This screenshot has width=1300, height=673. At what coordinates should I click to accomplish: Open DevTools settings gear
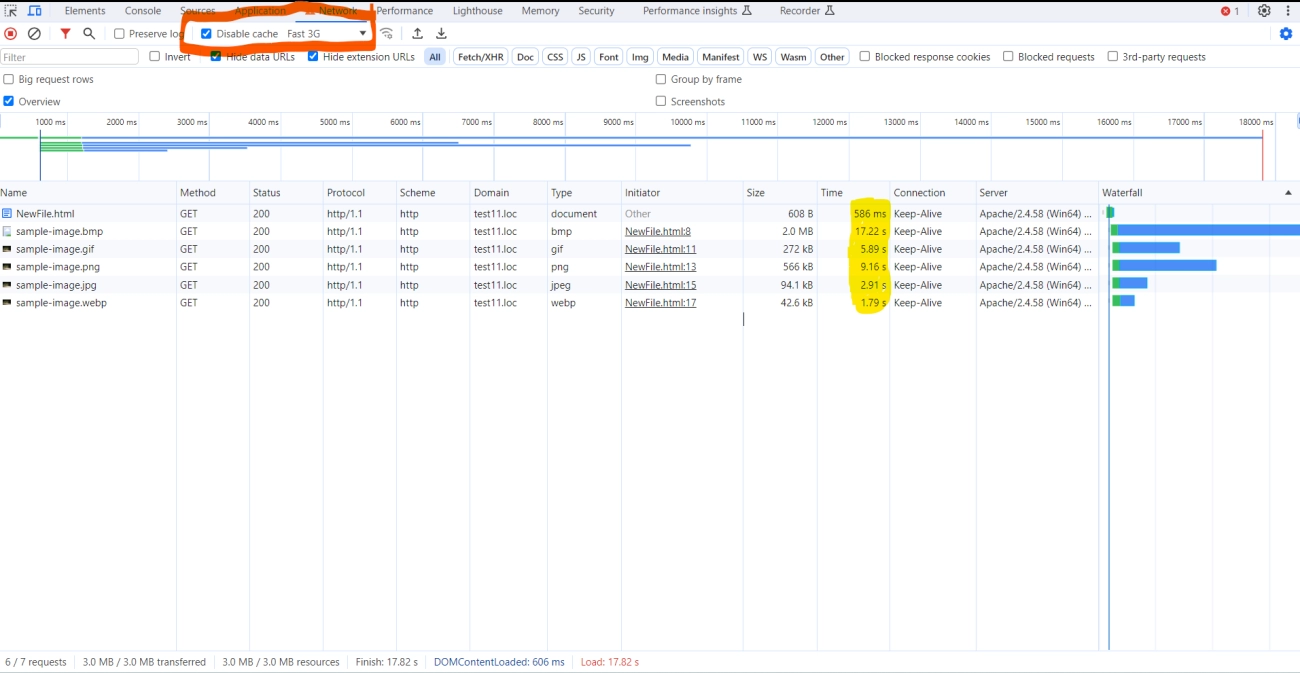(1263, 11)
